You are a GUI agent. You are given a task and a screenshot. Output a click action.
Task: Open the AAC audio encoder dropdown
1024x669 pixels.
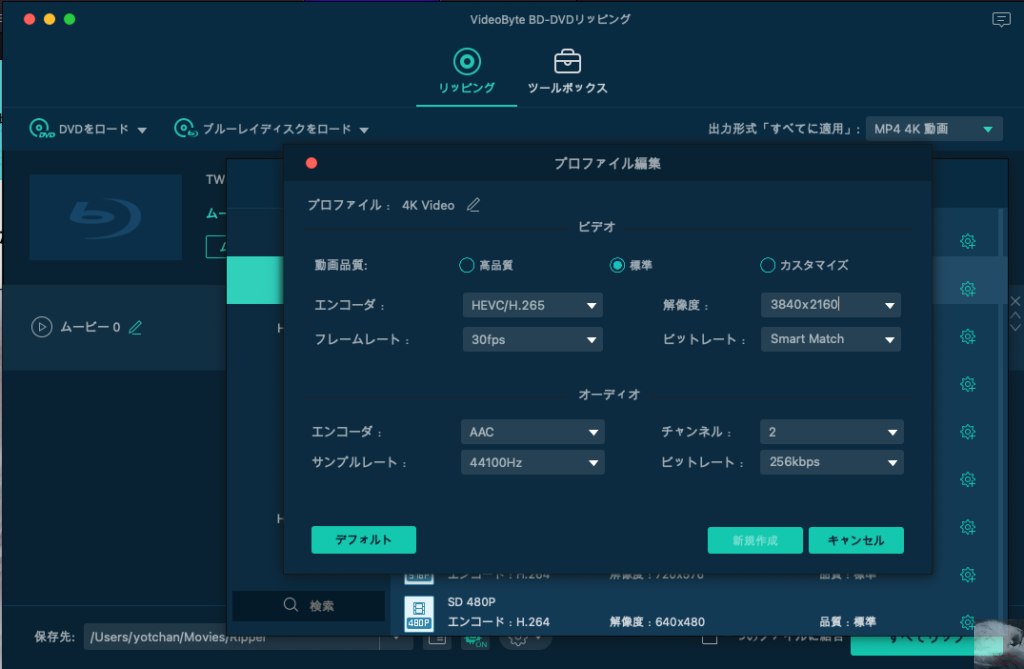tap(532, 432)
